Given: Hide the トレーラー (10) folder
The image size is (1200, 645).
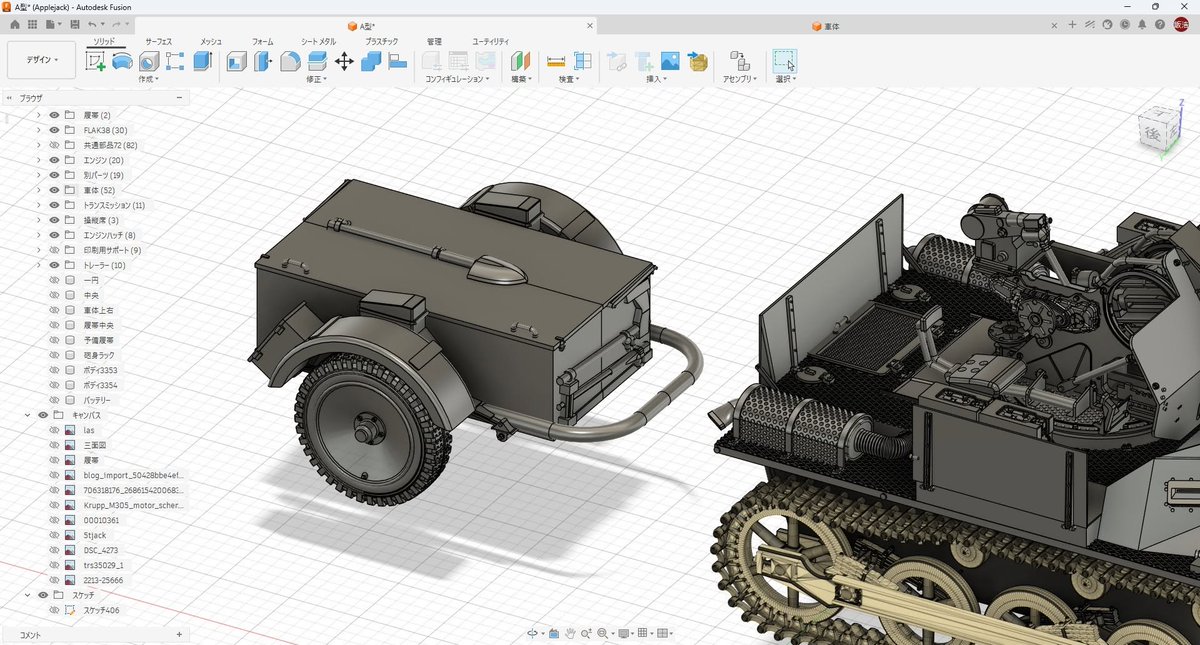Looking at the screenshot, I should (x=54, y=265).
